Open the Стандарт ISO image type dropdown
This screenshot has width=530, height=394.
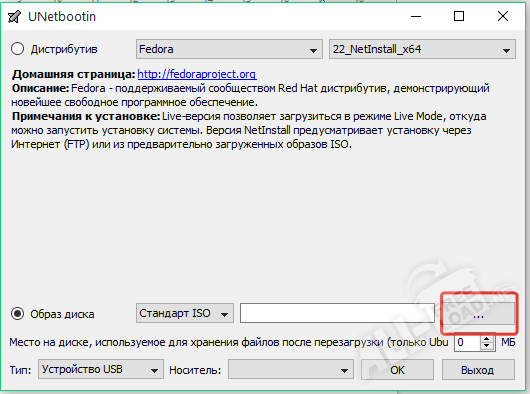pyautogui.click(x=185, y=313)
